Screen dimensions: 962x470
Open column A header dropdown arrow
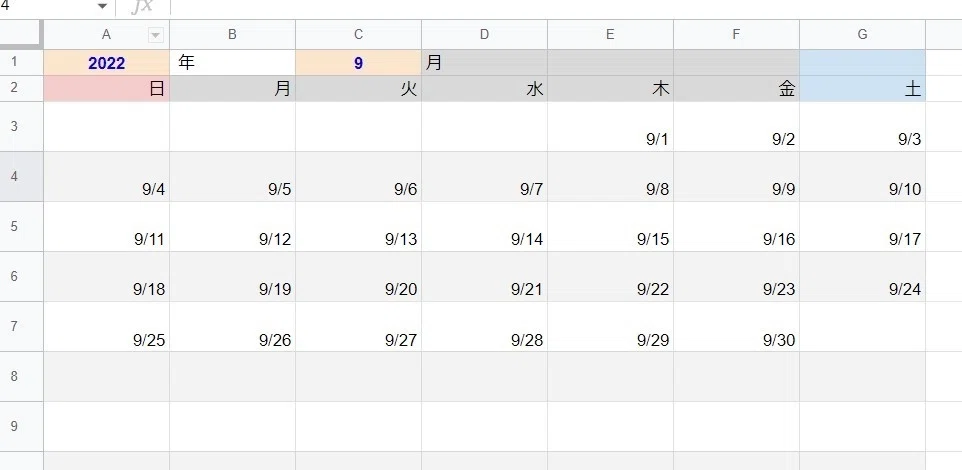coord(156,36)
